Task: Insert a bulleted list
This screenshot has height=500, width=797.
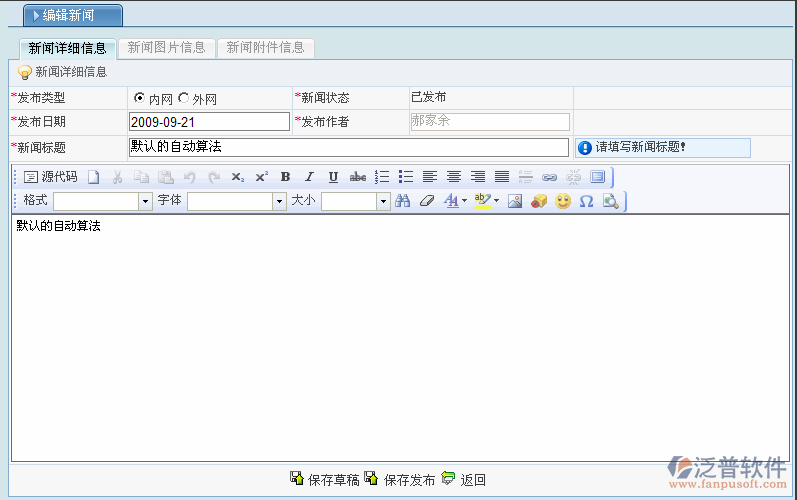Action: pos(406,177)
